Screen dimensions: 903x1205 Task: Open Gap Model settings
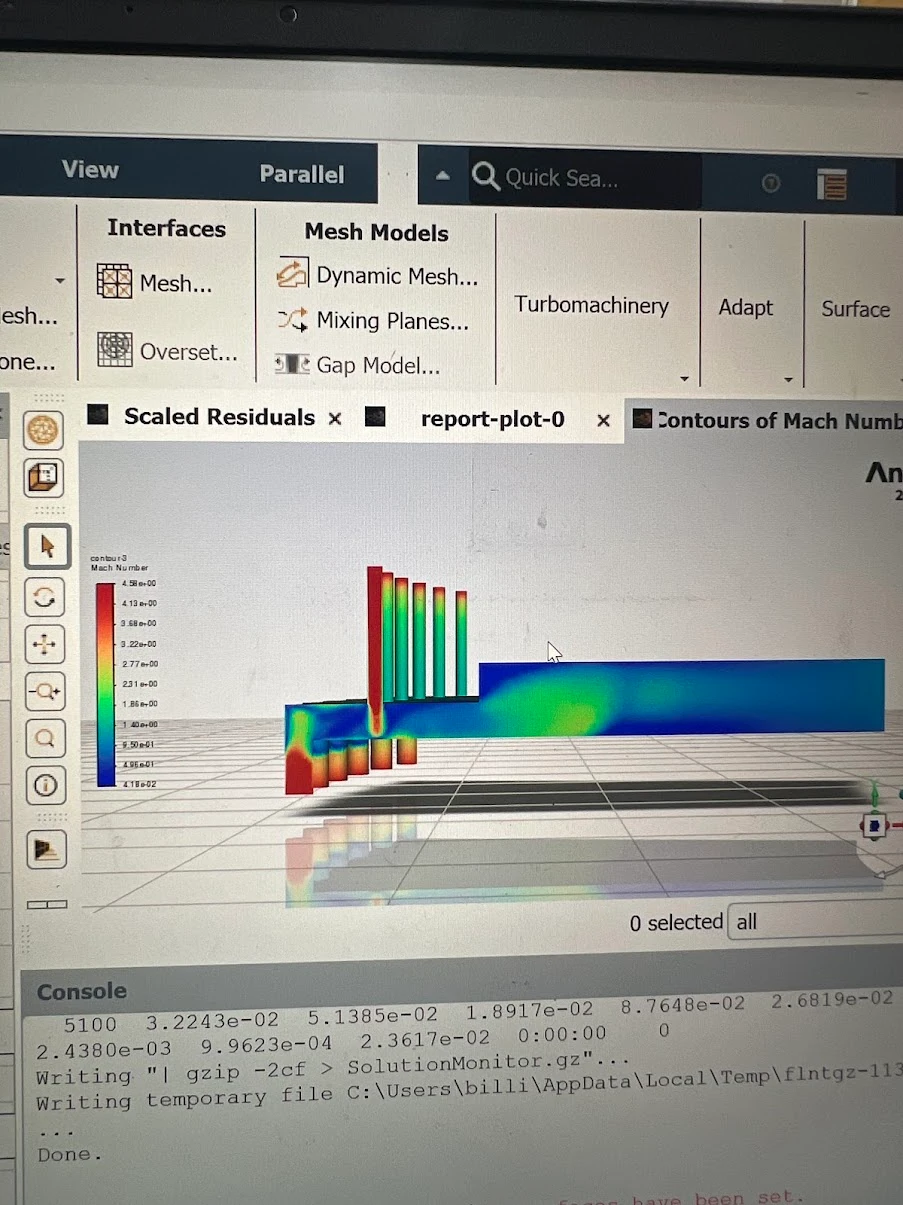coord(357,365)
